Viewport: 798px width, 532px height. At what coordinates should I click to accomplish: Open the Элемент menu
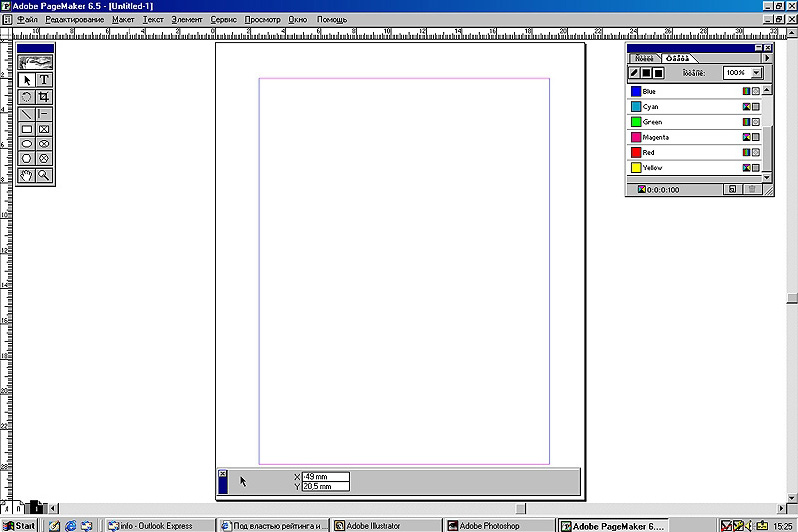186,19
